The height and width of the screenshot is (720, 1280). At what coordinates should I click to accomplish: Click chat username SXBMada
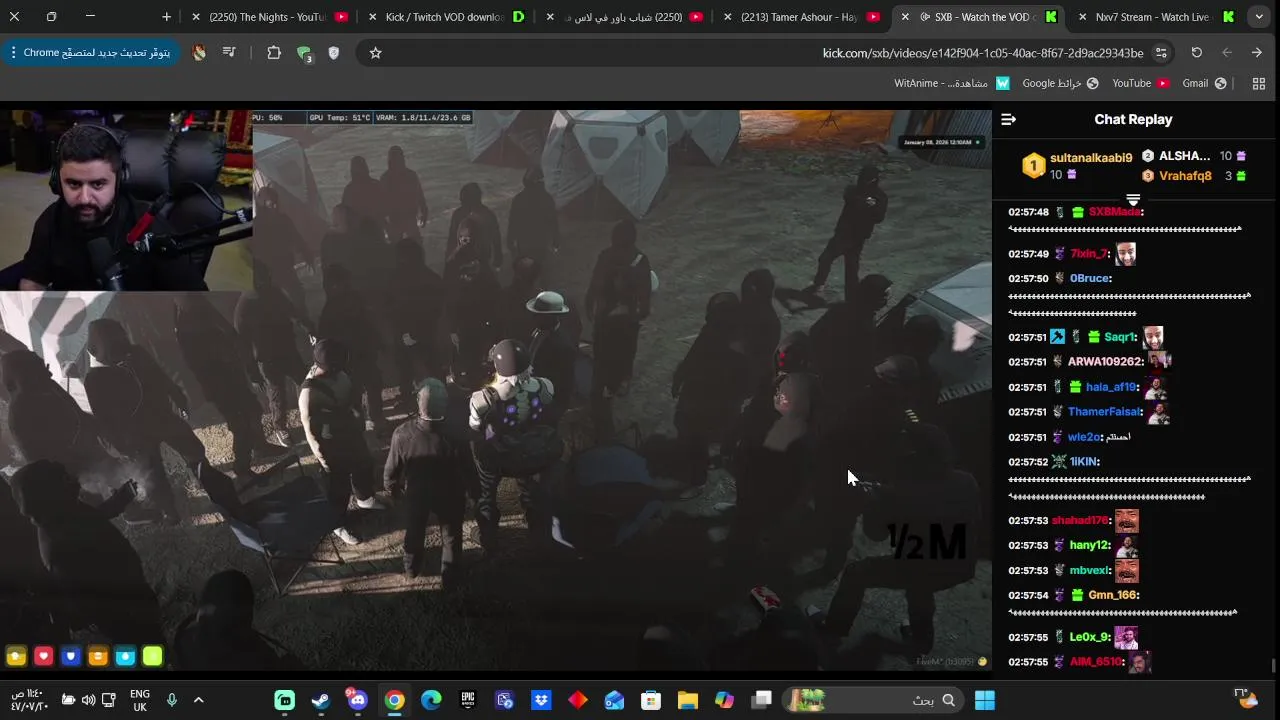click(1114, 212)
